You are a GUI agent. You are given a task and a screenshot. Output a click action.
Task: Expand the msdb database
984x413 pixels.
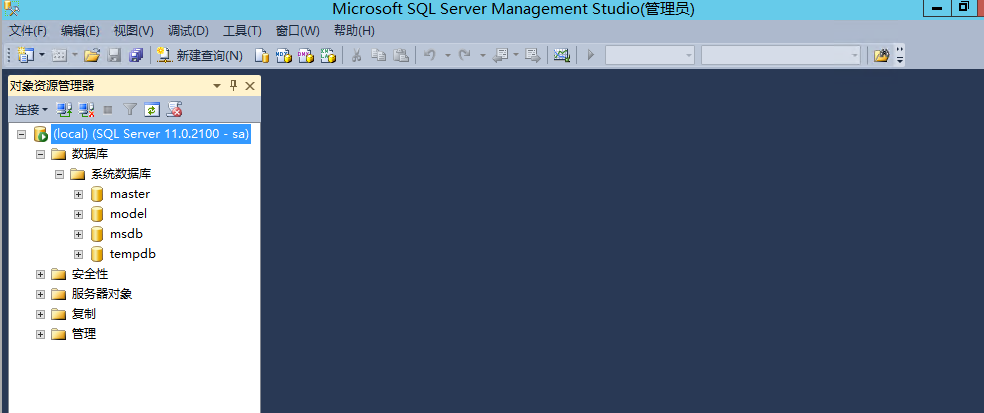pos(78,235)
